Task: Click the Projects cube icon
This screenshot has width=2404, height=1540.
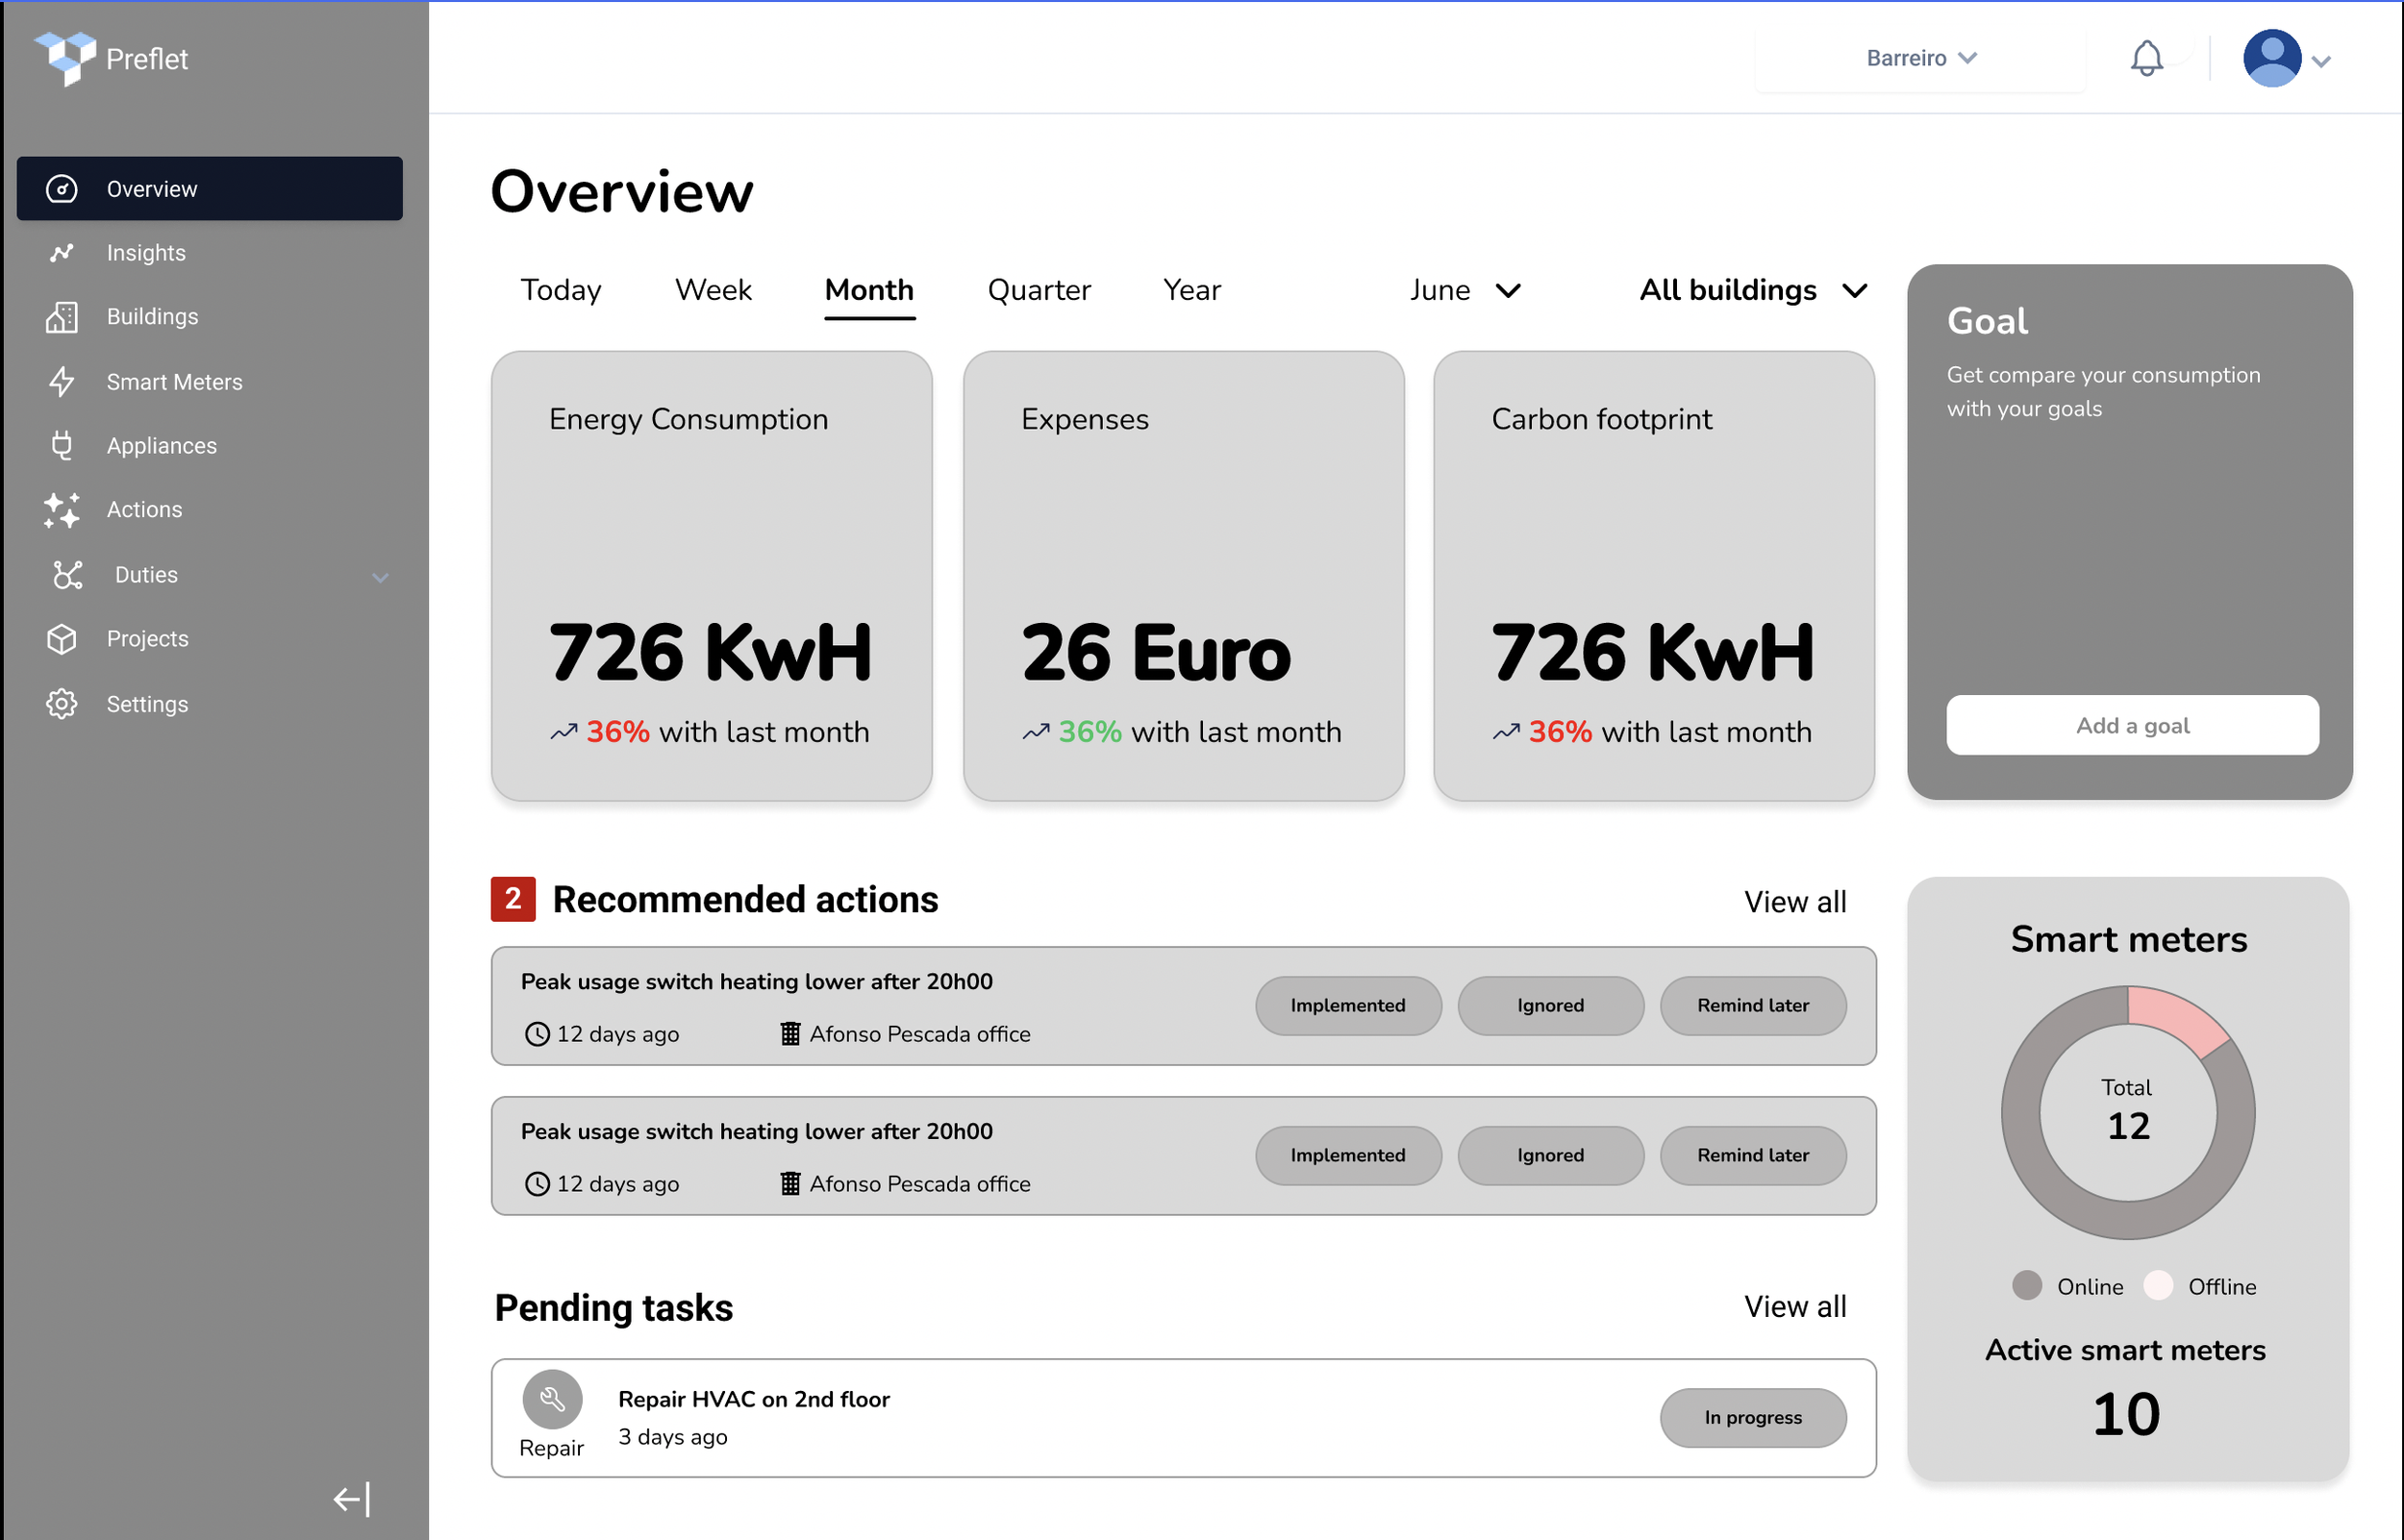Action: coord(62,639)
